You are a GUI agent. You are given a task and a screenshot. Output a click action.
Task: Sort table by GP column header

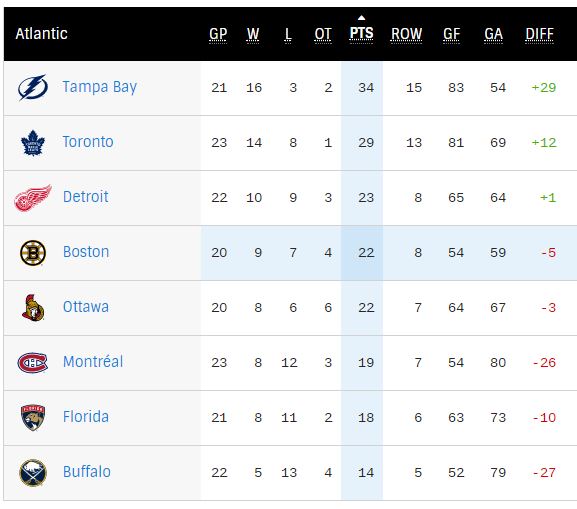pyautogui.click(x=218, y=34)
